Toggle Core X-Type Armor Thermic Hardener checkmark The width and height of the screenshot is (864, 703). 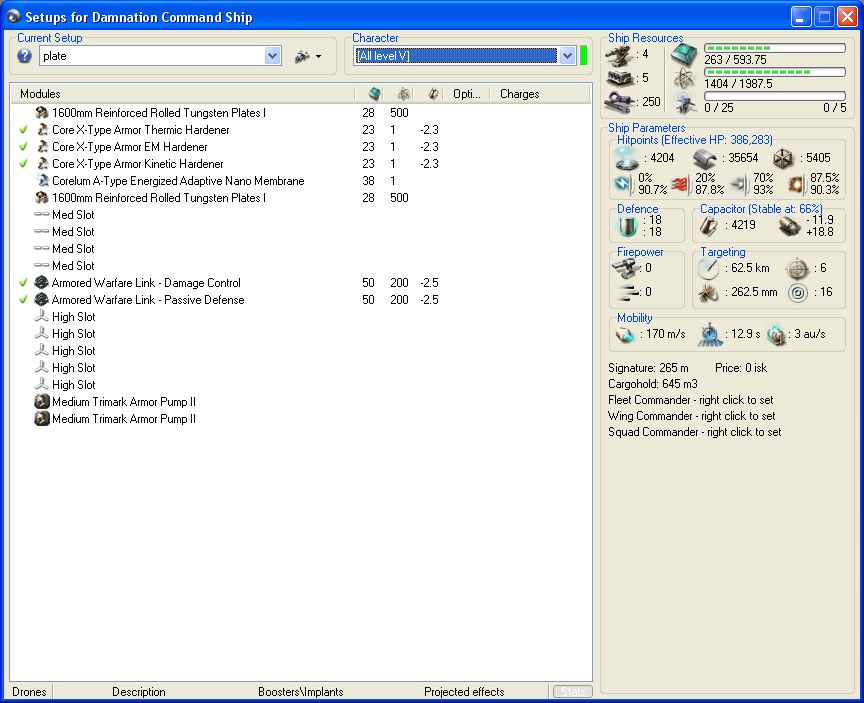(23, 130)
